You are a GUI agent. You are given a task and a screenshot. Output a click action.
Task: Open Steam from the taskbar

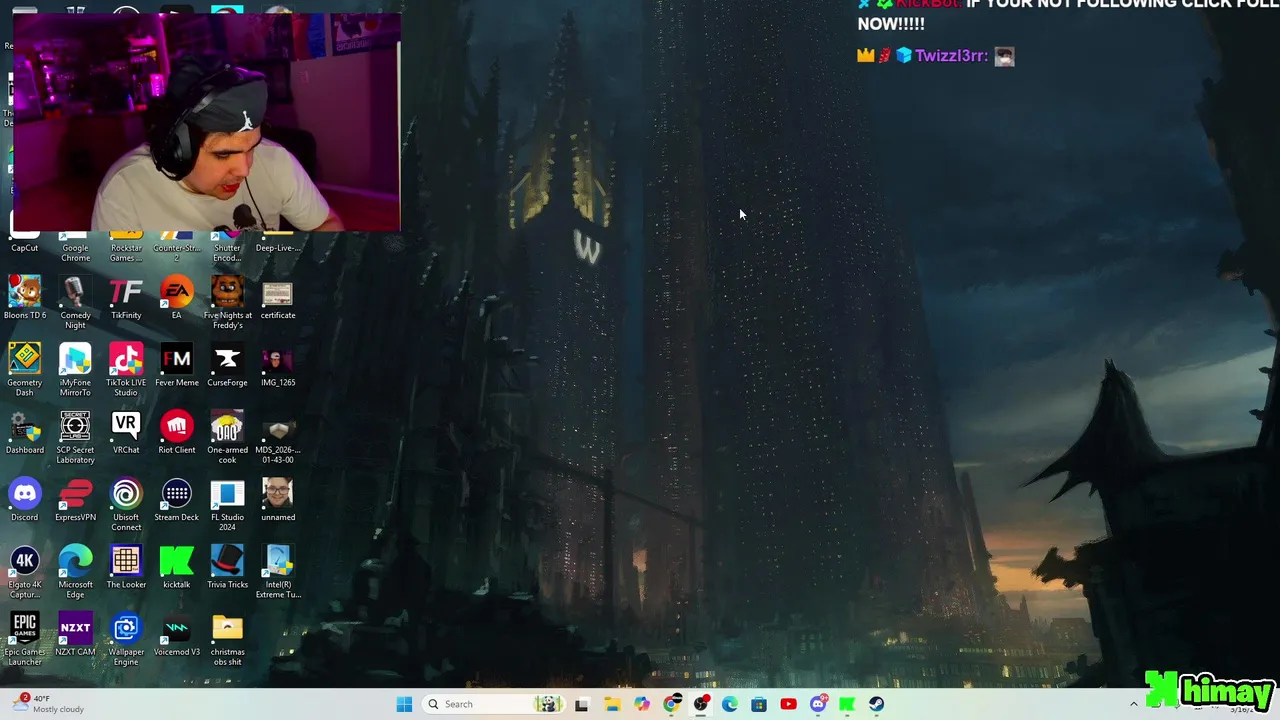(x=877, y=704)
